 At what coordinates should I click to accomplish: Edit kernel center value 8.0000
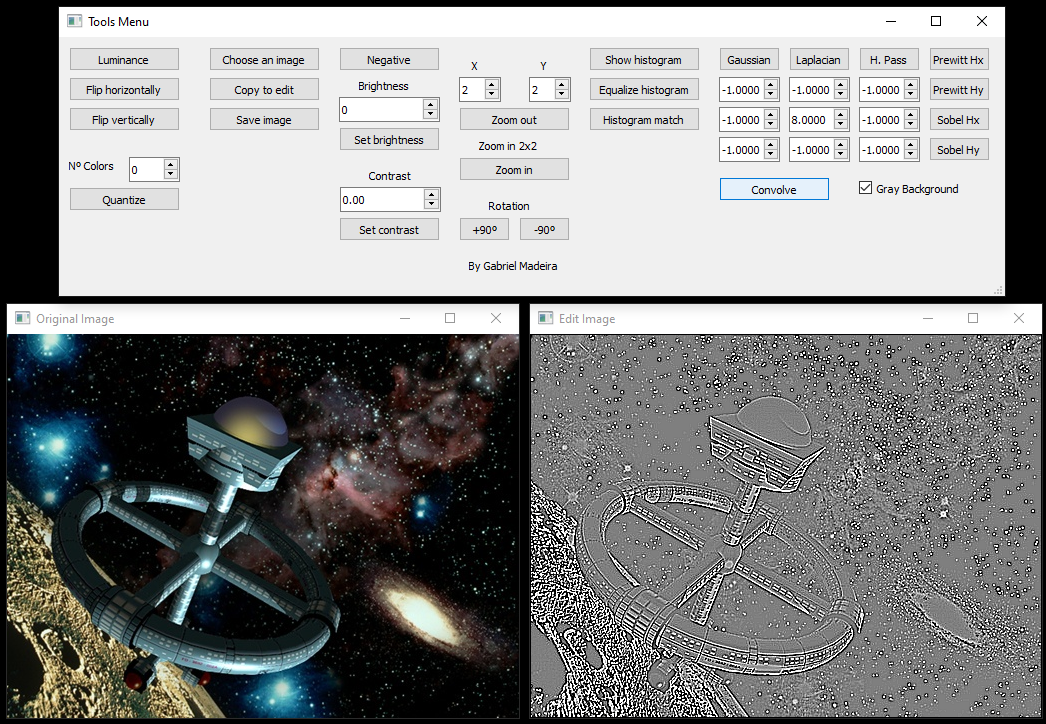(x=811, y=119)
